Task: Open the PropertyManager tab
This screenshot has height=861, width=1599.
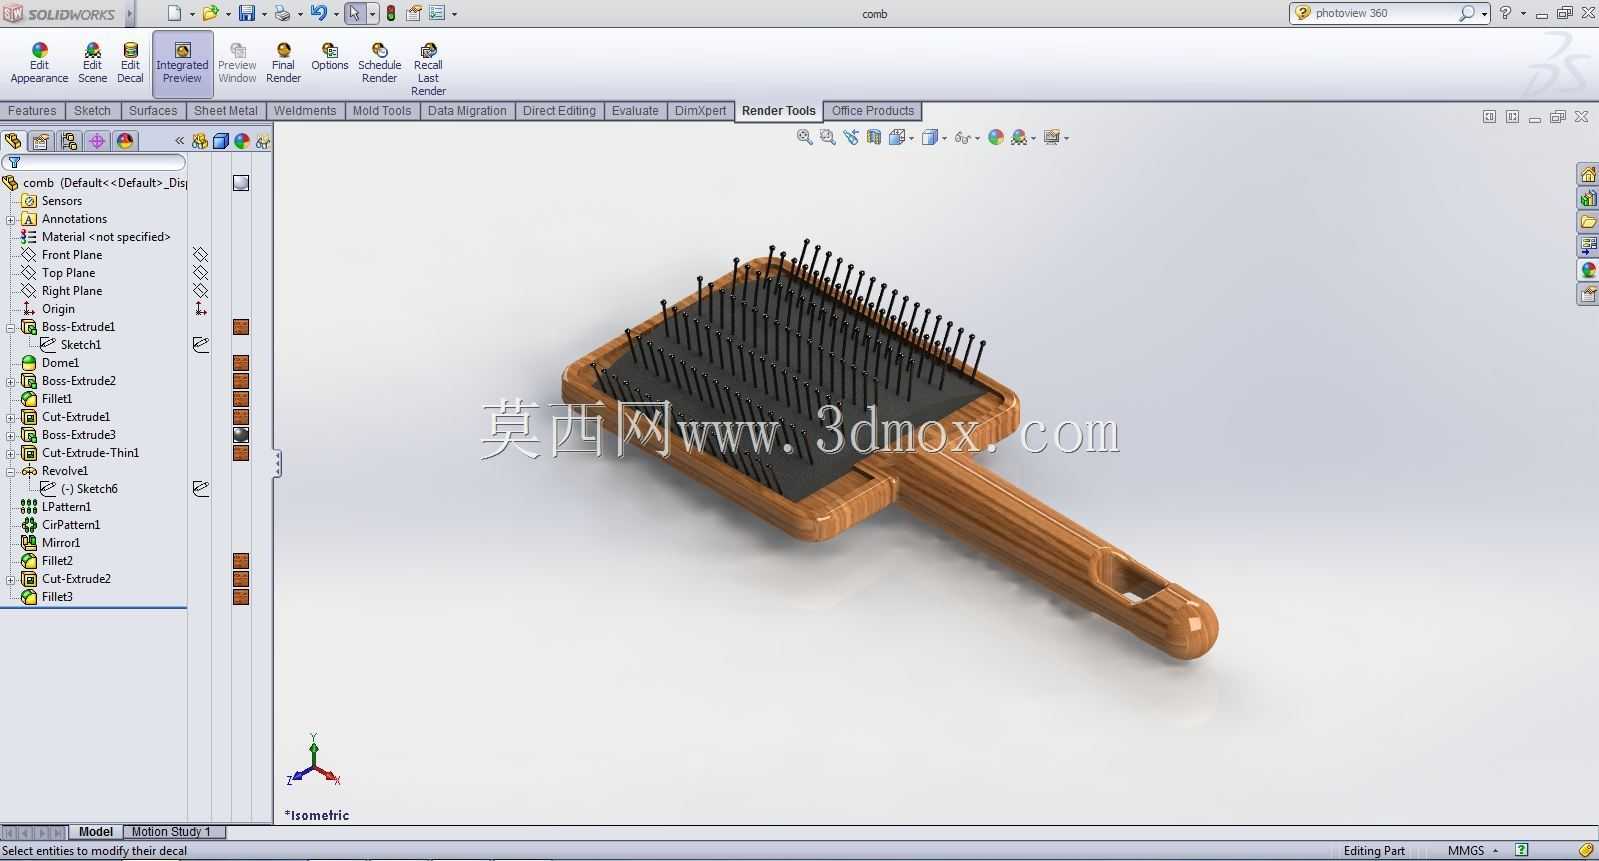Action: 41,141
